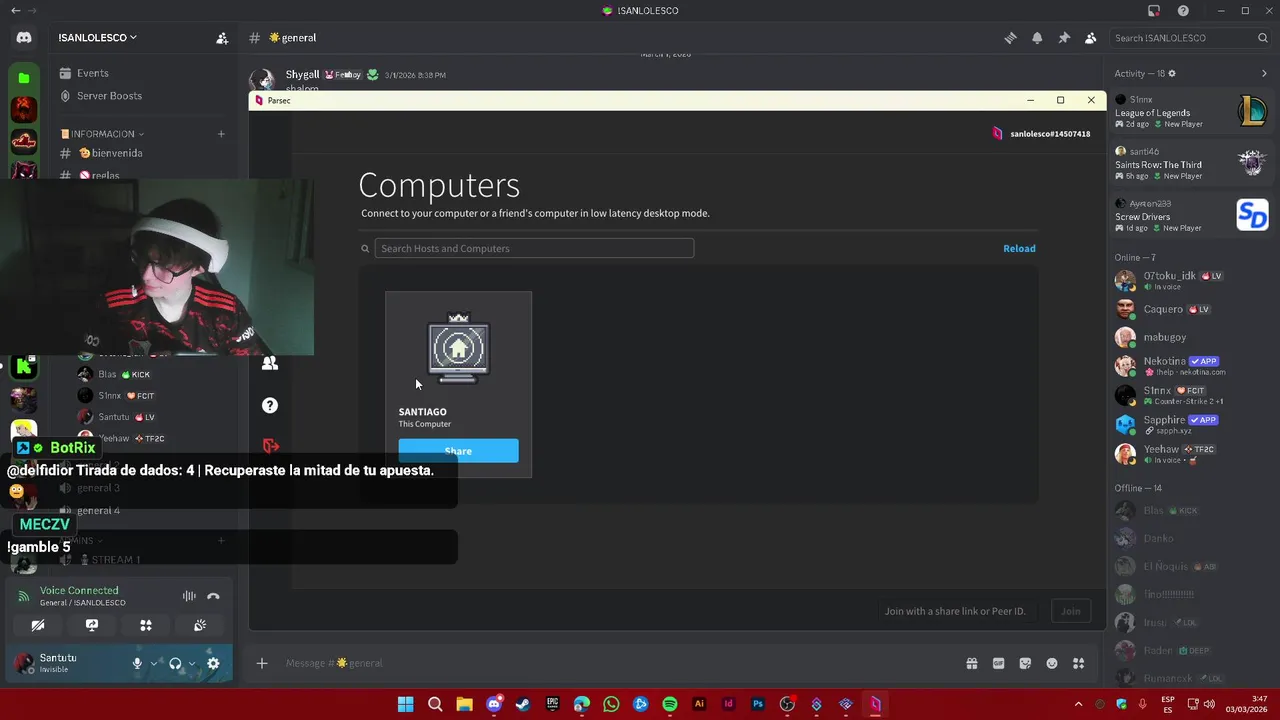Click the create invite people icon beside server name

tap(222, 38)
